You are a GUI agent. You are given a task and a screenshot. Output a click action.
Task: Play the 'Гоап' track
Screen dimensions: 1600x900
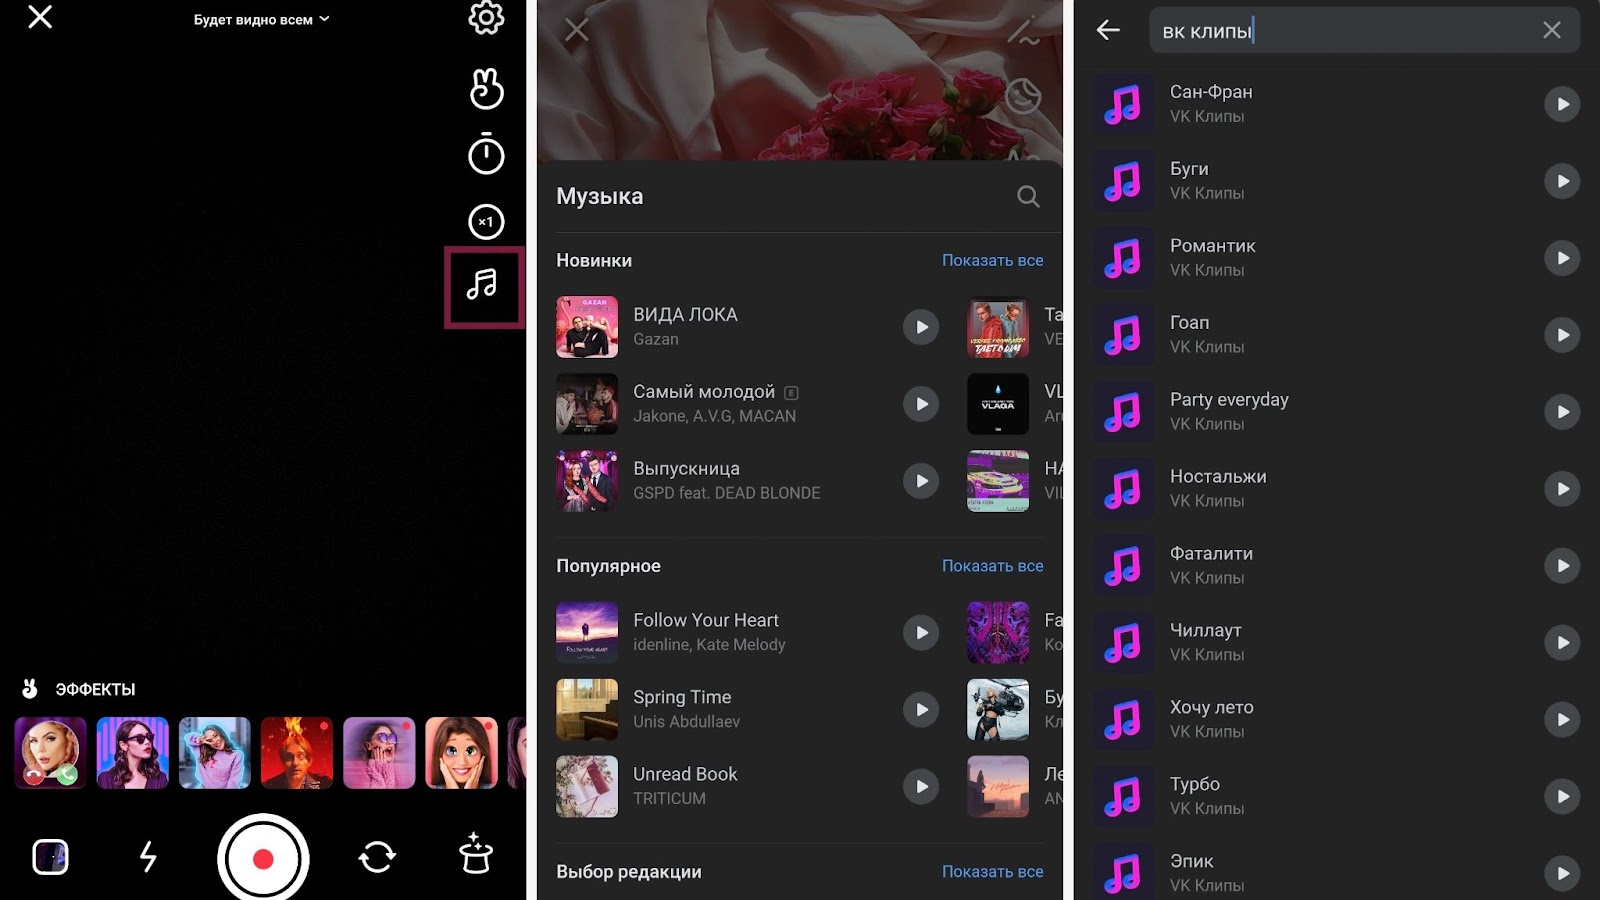[x=1562, y=335]
